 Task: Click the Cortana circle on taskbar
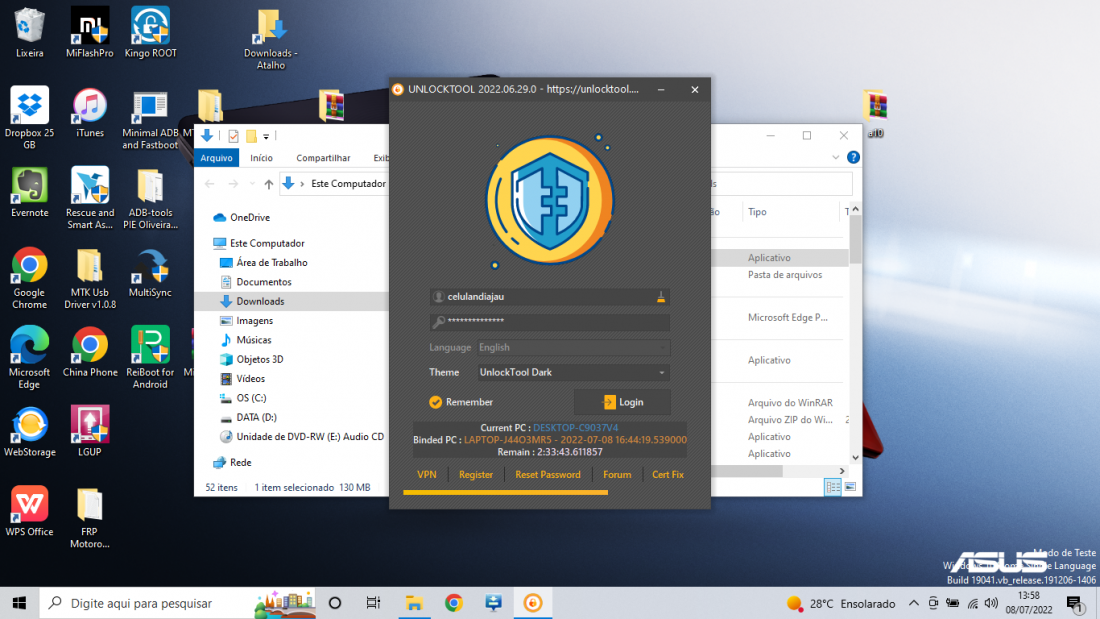pos(335,603)
